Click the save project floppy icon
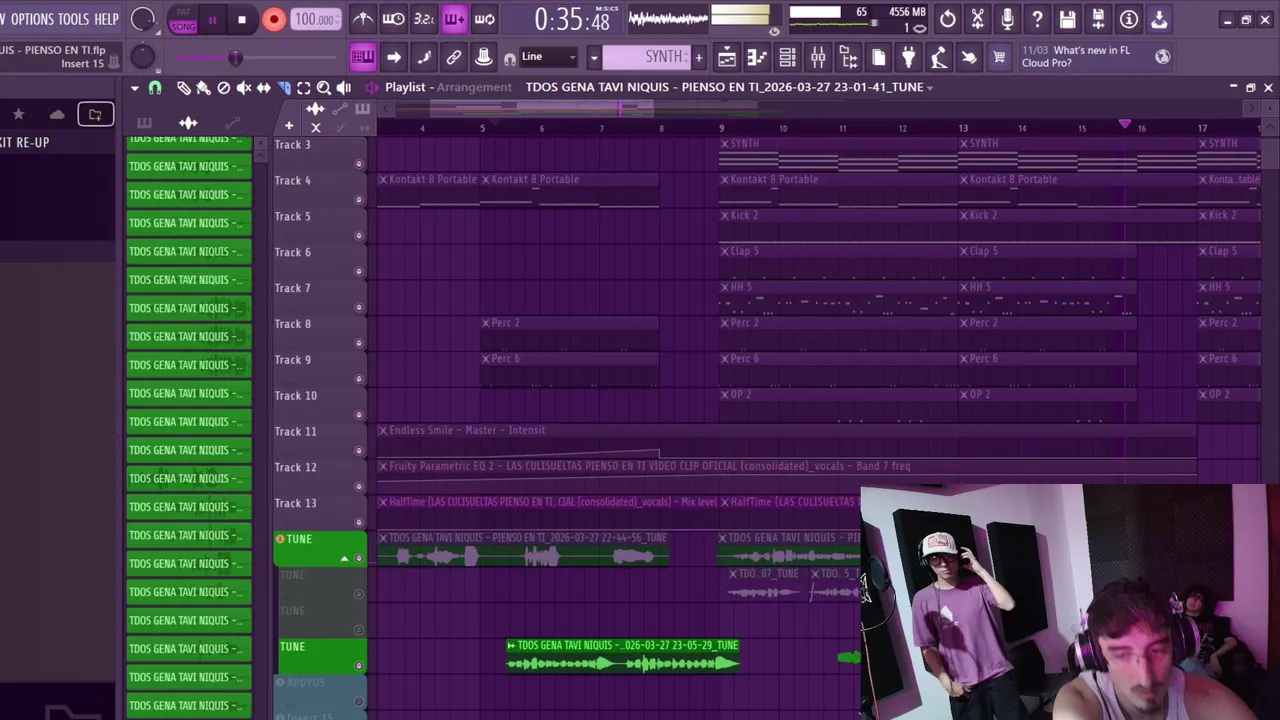 tap(1068, 19)
